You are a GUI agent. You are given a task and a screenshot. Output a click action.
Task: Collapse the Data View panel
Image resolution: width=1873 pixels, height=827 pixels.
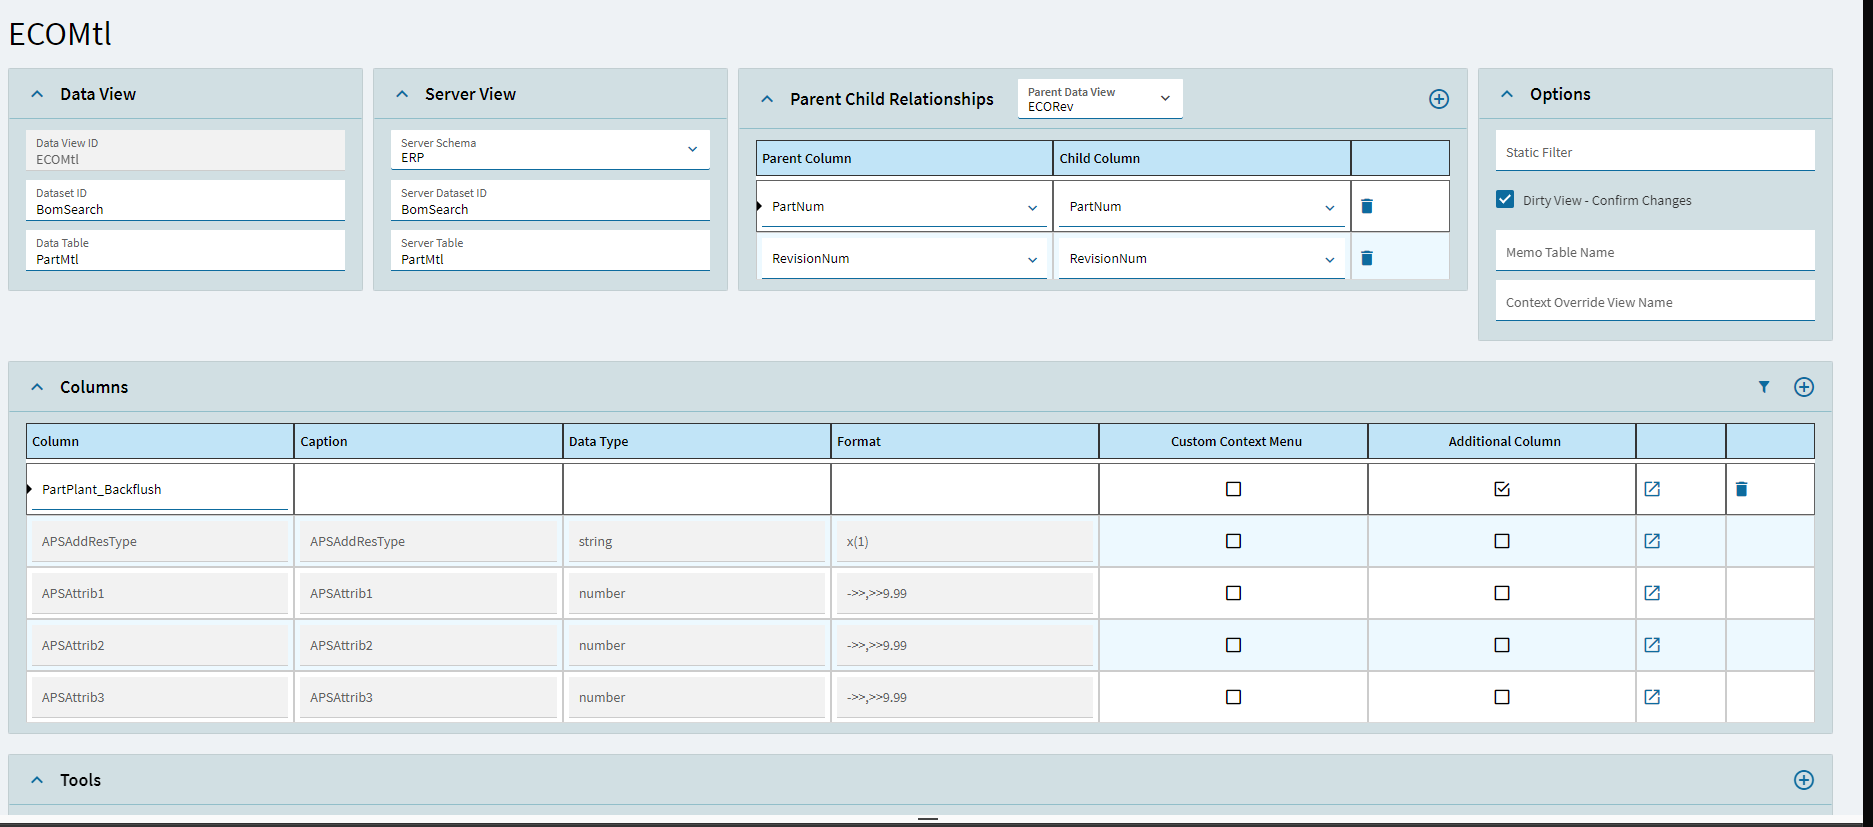(37, 94)
